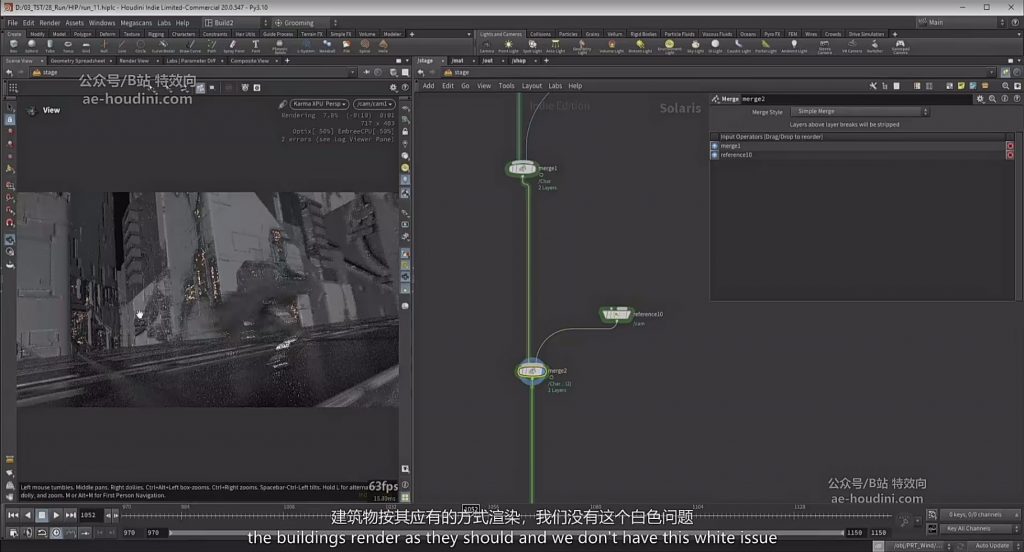Open the Megascans menu
The width and height of the screenshot is (1024, 552).
[136, 23]
